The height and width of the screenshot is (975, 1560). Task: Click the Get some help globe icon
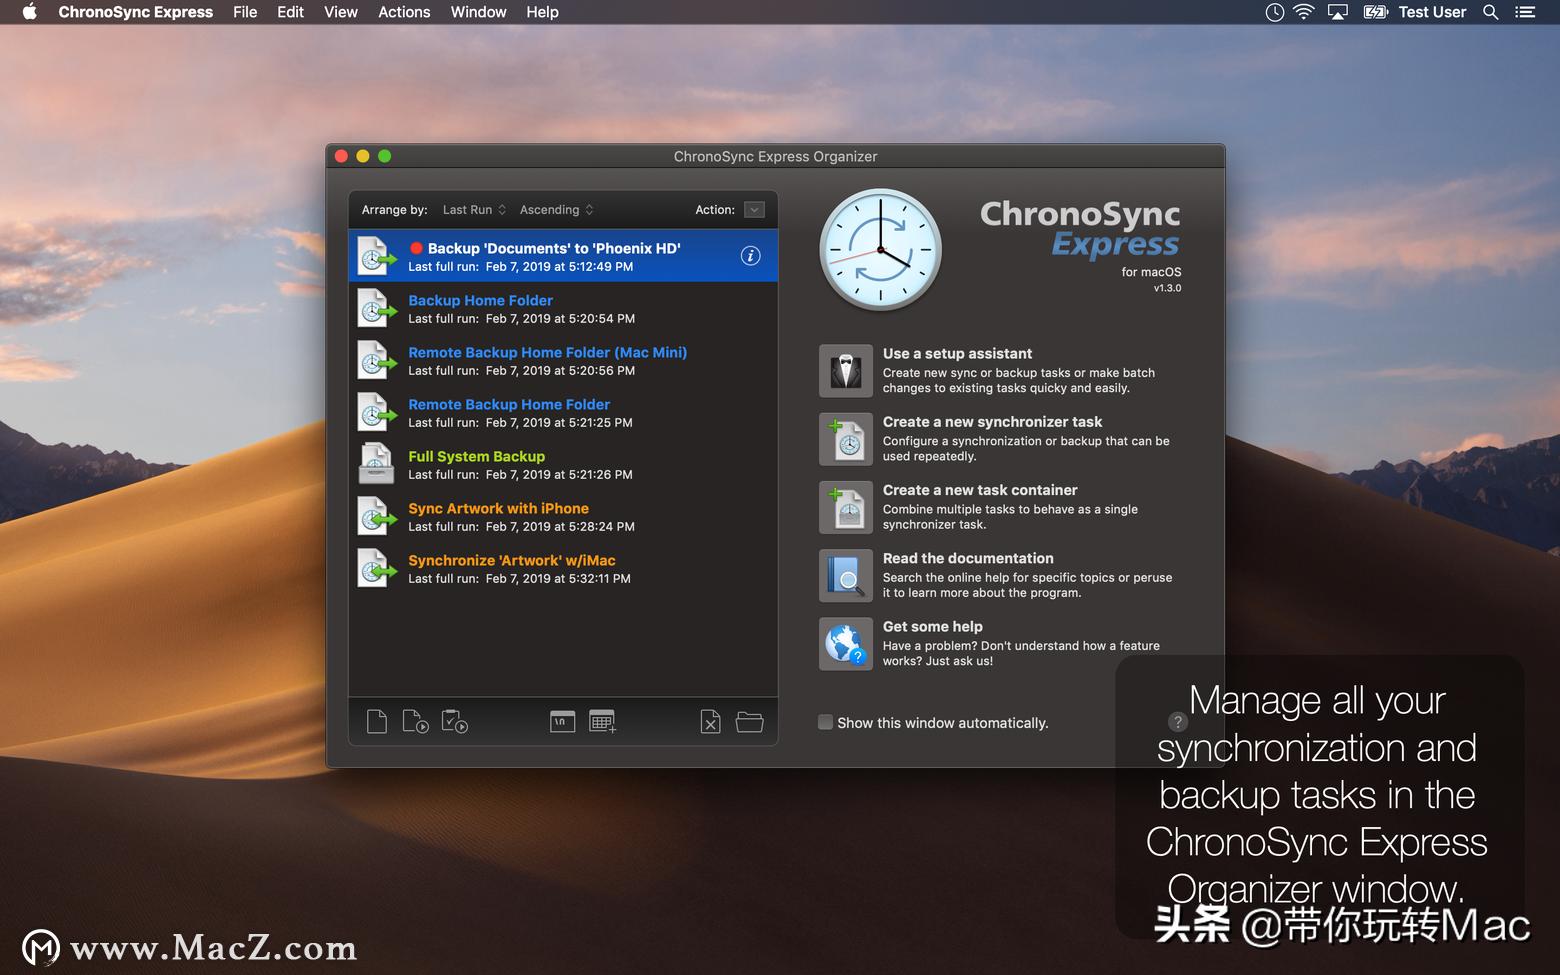[x=846, y=643]
